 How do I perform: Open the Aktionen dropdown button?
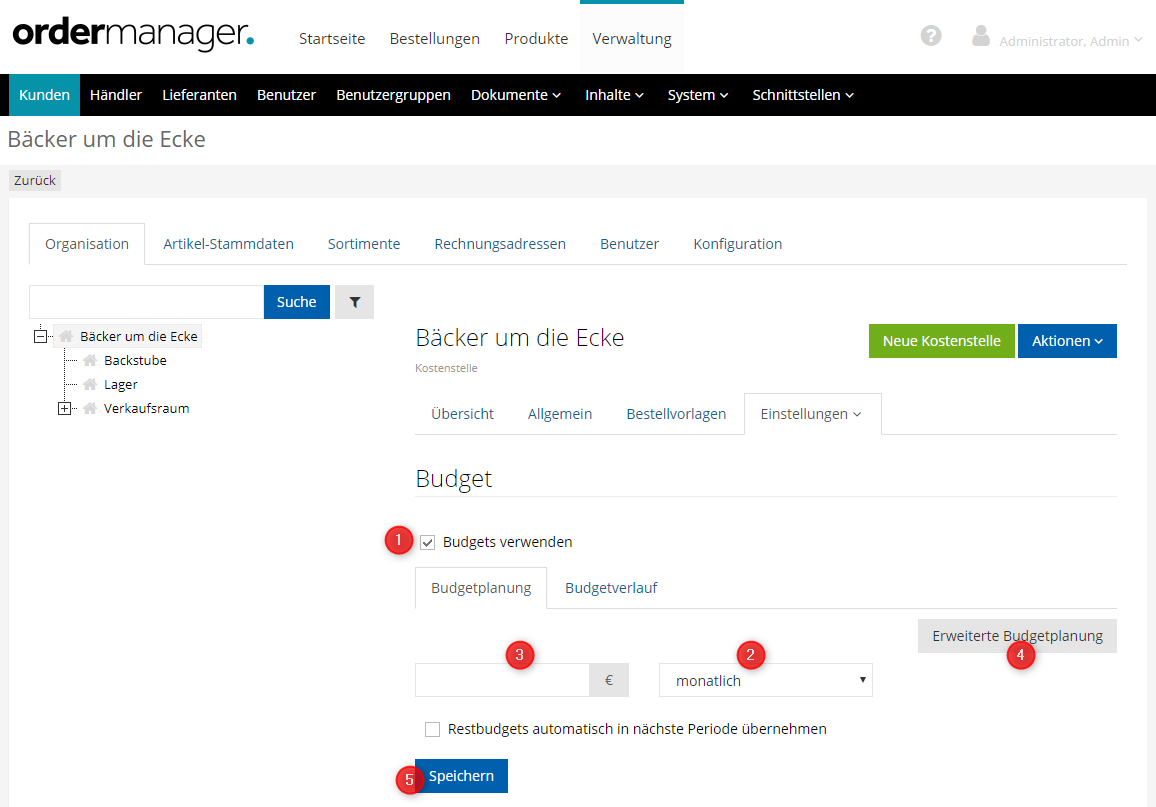tap(1067, 341)
